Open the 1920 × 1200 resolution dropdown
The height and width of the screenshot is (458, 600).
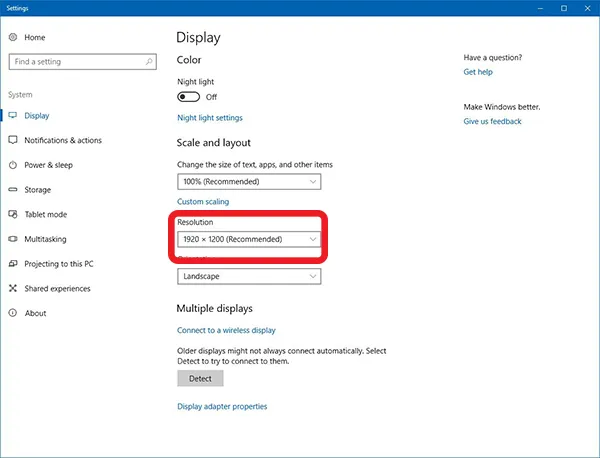coord(249,239)
